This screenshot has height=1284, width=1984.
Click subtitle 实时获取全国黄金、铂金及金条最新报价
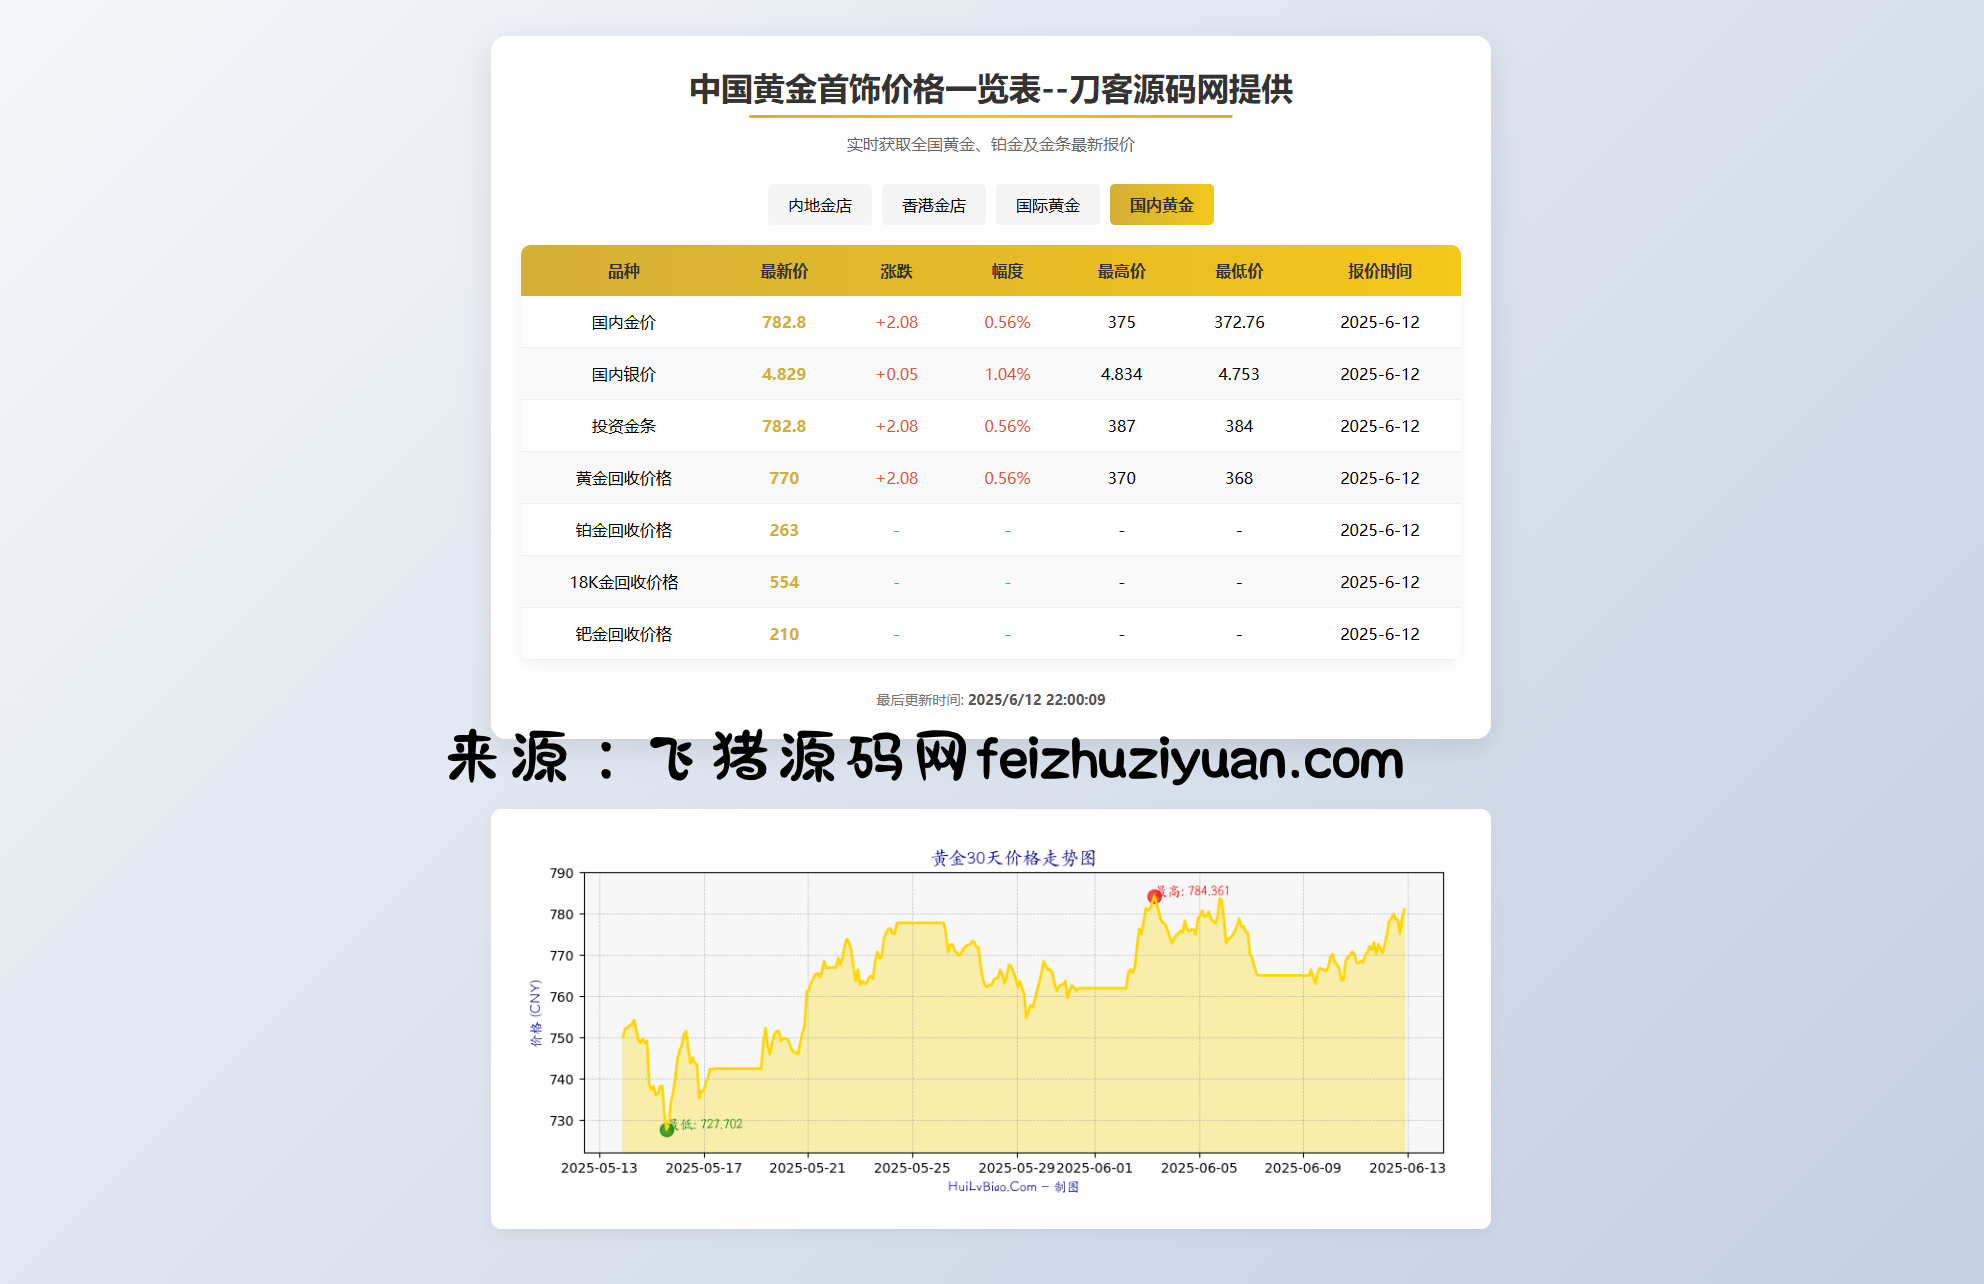click(x=990, y=144)
